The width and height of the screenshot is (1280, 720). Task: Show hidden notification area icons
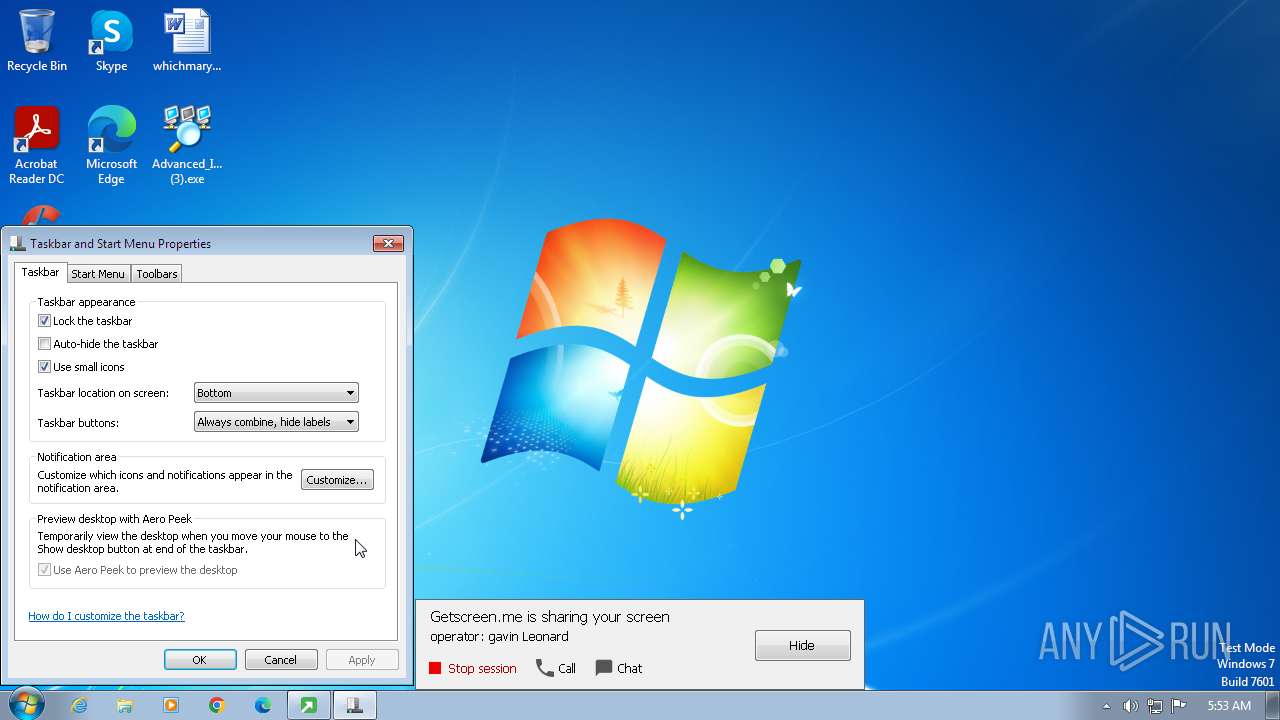click(1106, 706)
